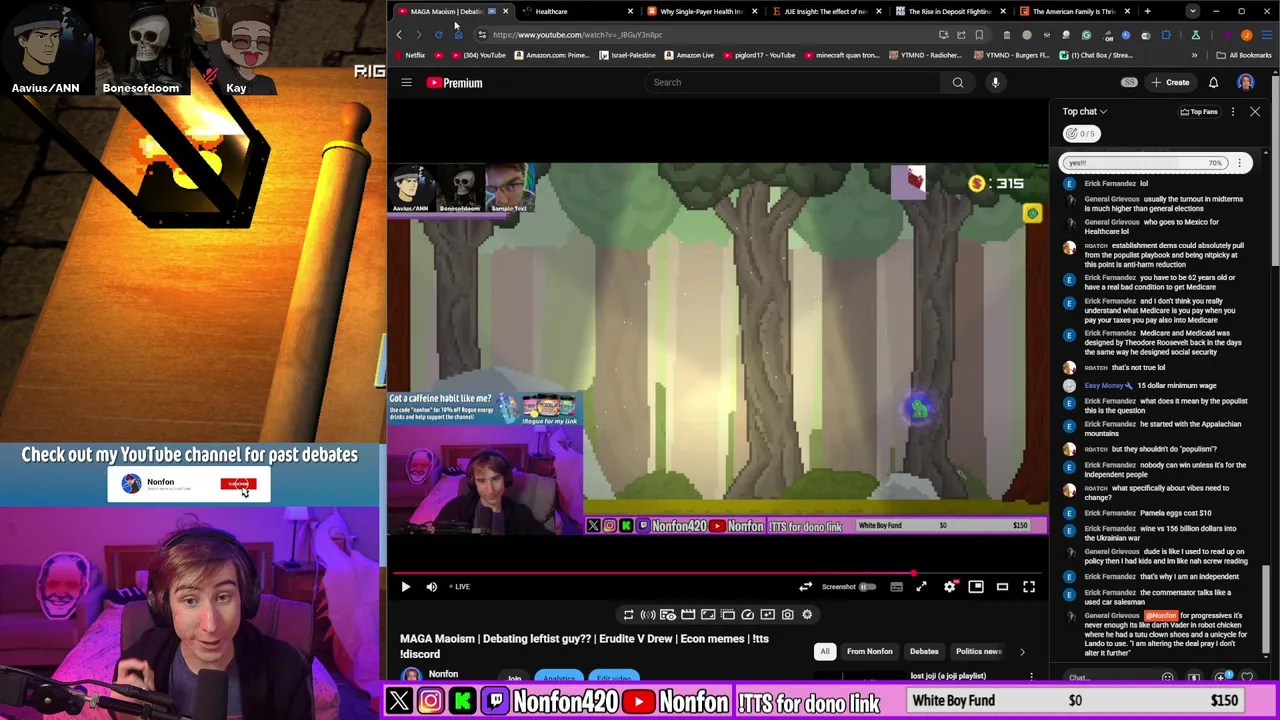Jump to live via the LIVE indicator
This screenshot has width=1280, height=720.
point(460,587)
